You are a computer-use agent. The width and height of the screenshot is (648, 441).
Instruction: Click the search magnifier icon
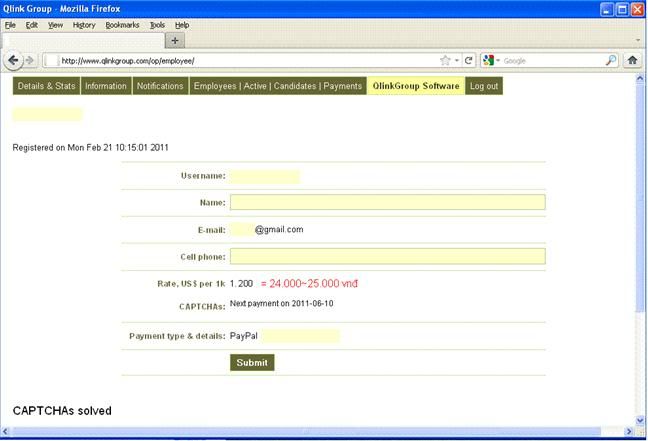(x=611, y=60)
